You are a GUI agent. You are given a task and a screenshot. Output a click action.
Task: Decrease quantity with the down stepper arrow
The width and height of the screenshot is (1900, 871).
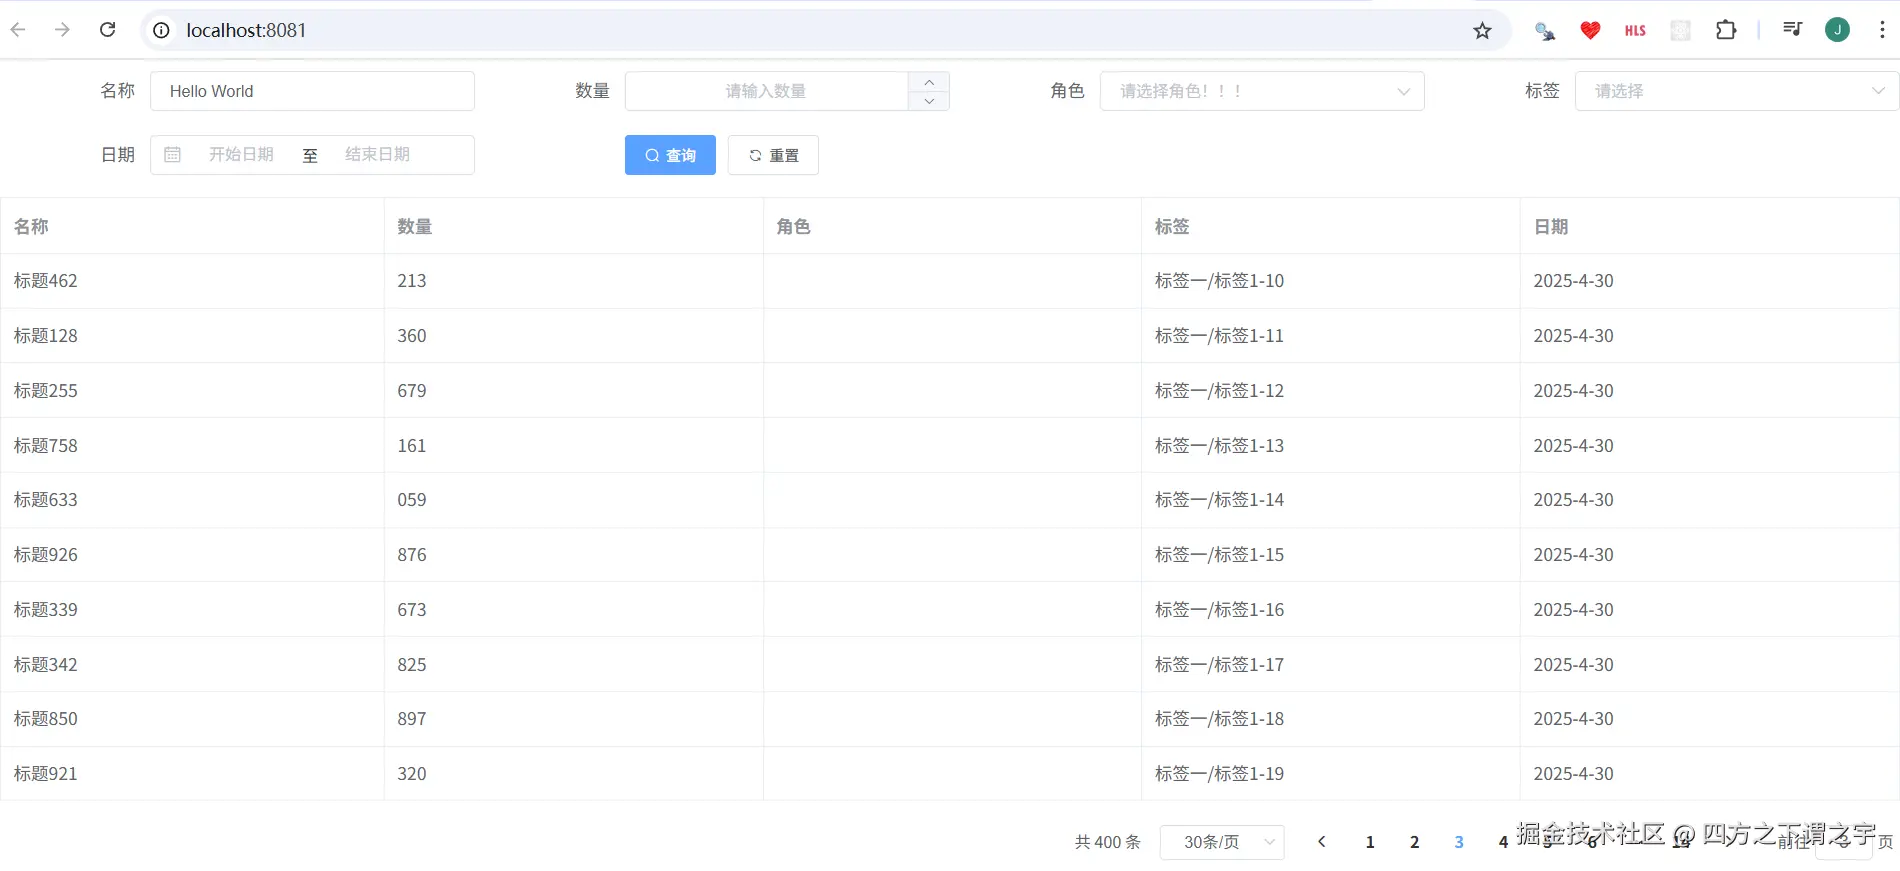coord(929,101)
